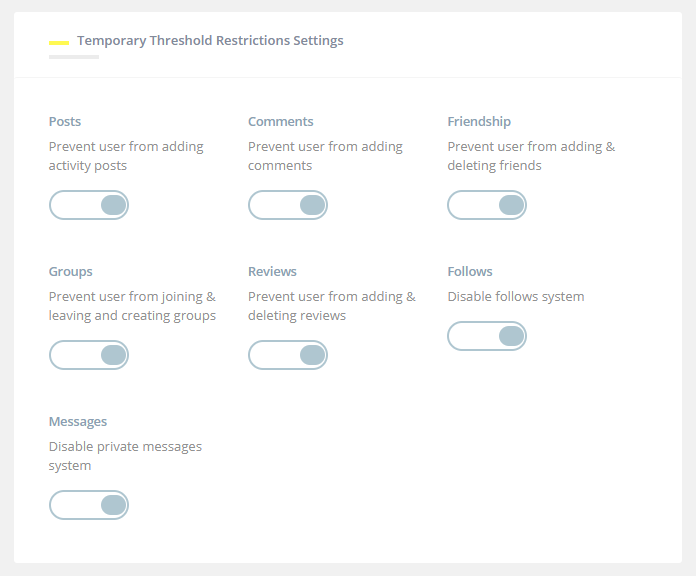Click 'Prevent user from adding comments' text

(x=325, y=156)
